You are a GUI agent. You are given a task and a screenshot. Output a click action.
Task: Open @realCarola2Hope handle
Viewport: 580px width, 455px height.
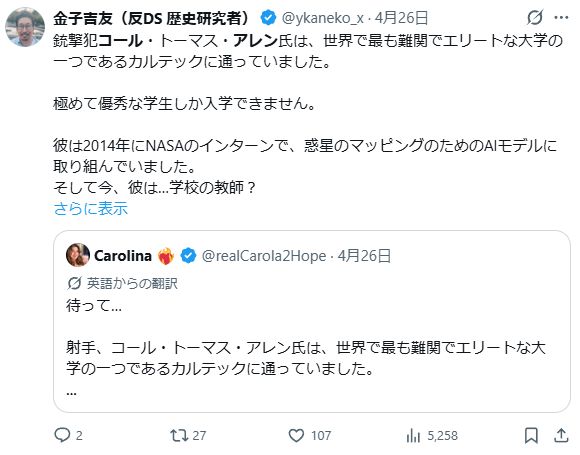click(264, 256)
